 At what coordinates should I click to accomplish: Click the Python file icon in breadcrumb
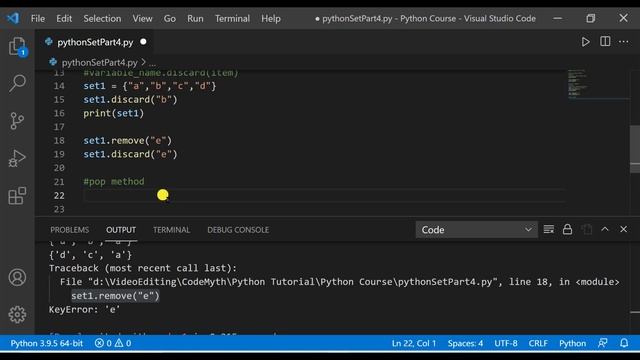click(53, 62)
